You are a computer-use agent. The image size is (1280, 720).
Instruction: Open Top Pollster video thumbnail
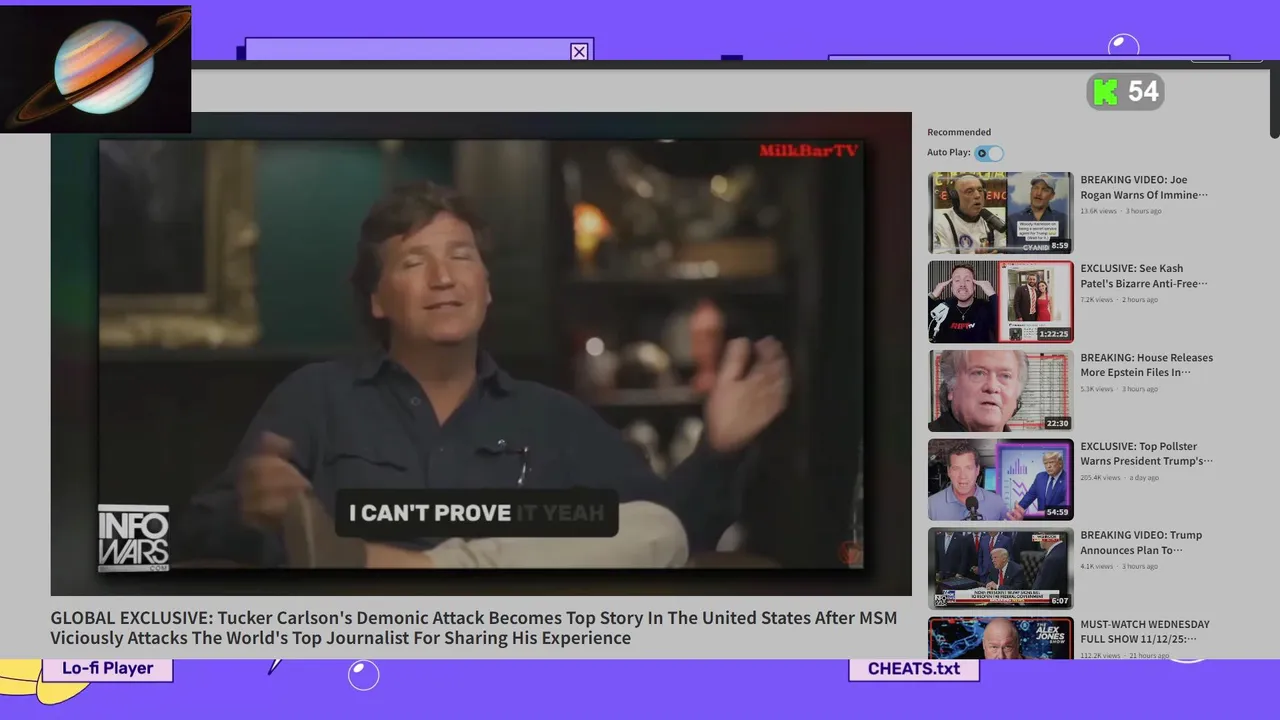click(1000, 480)
